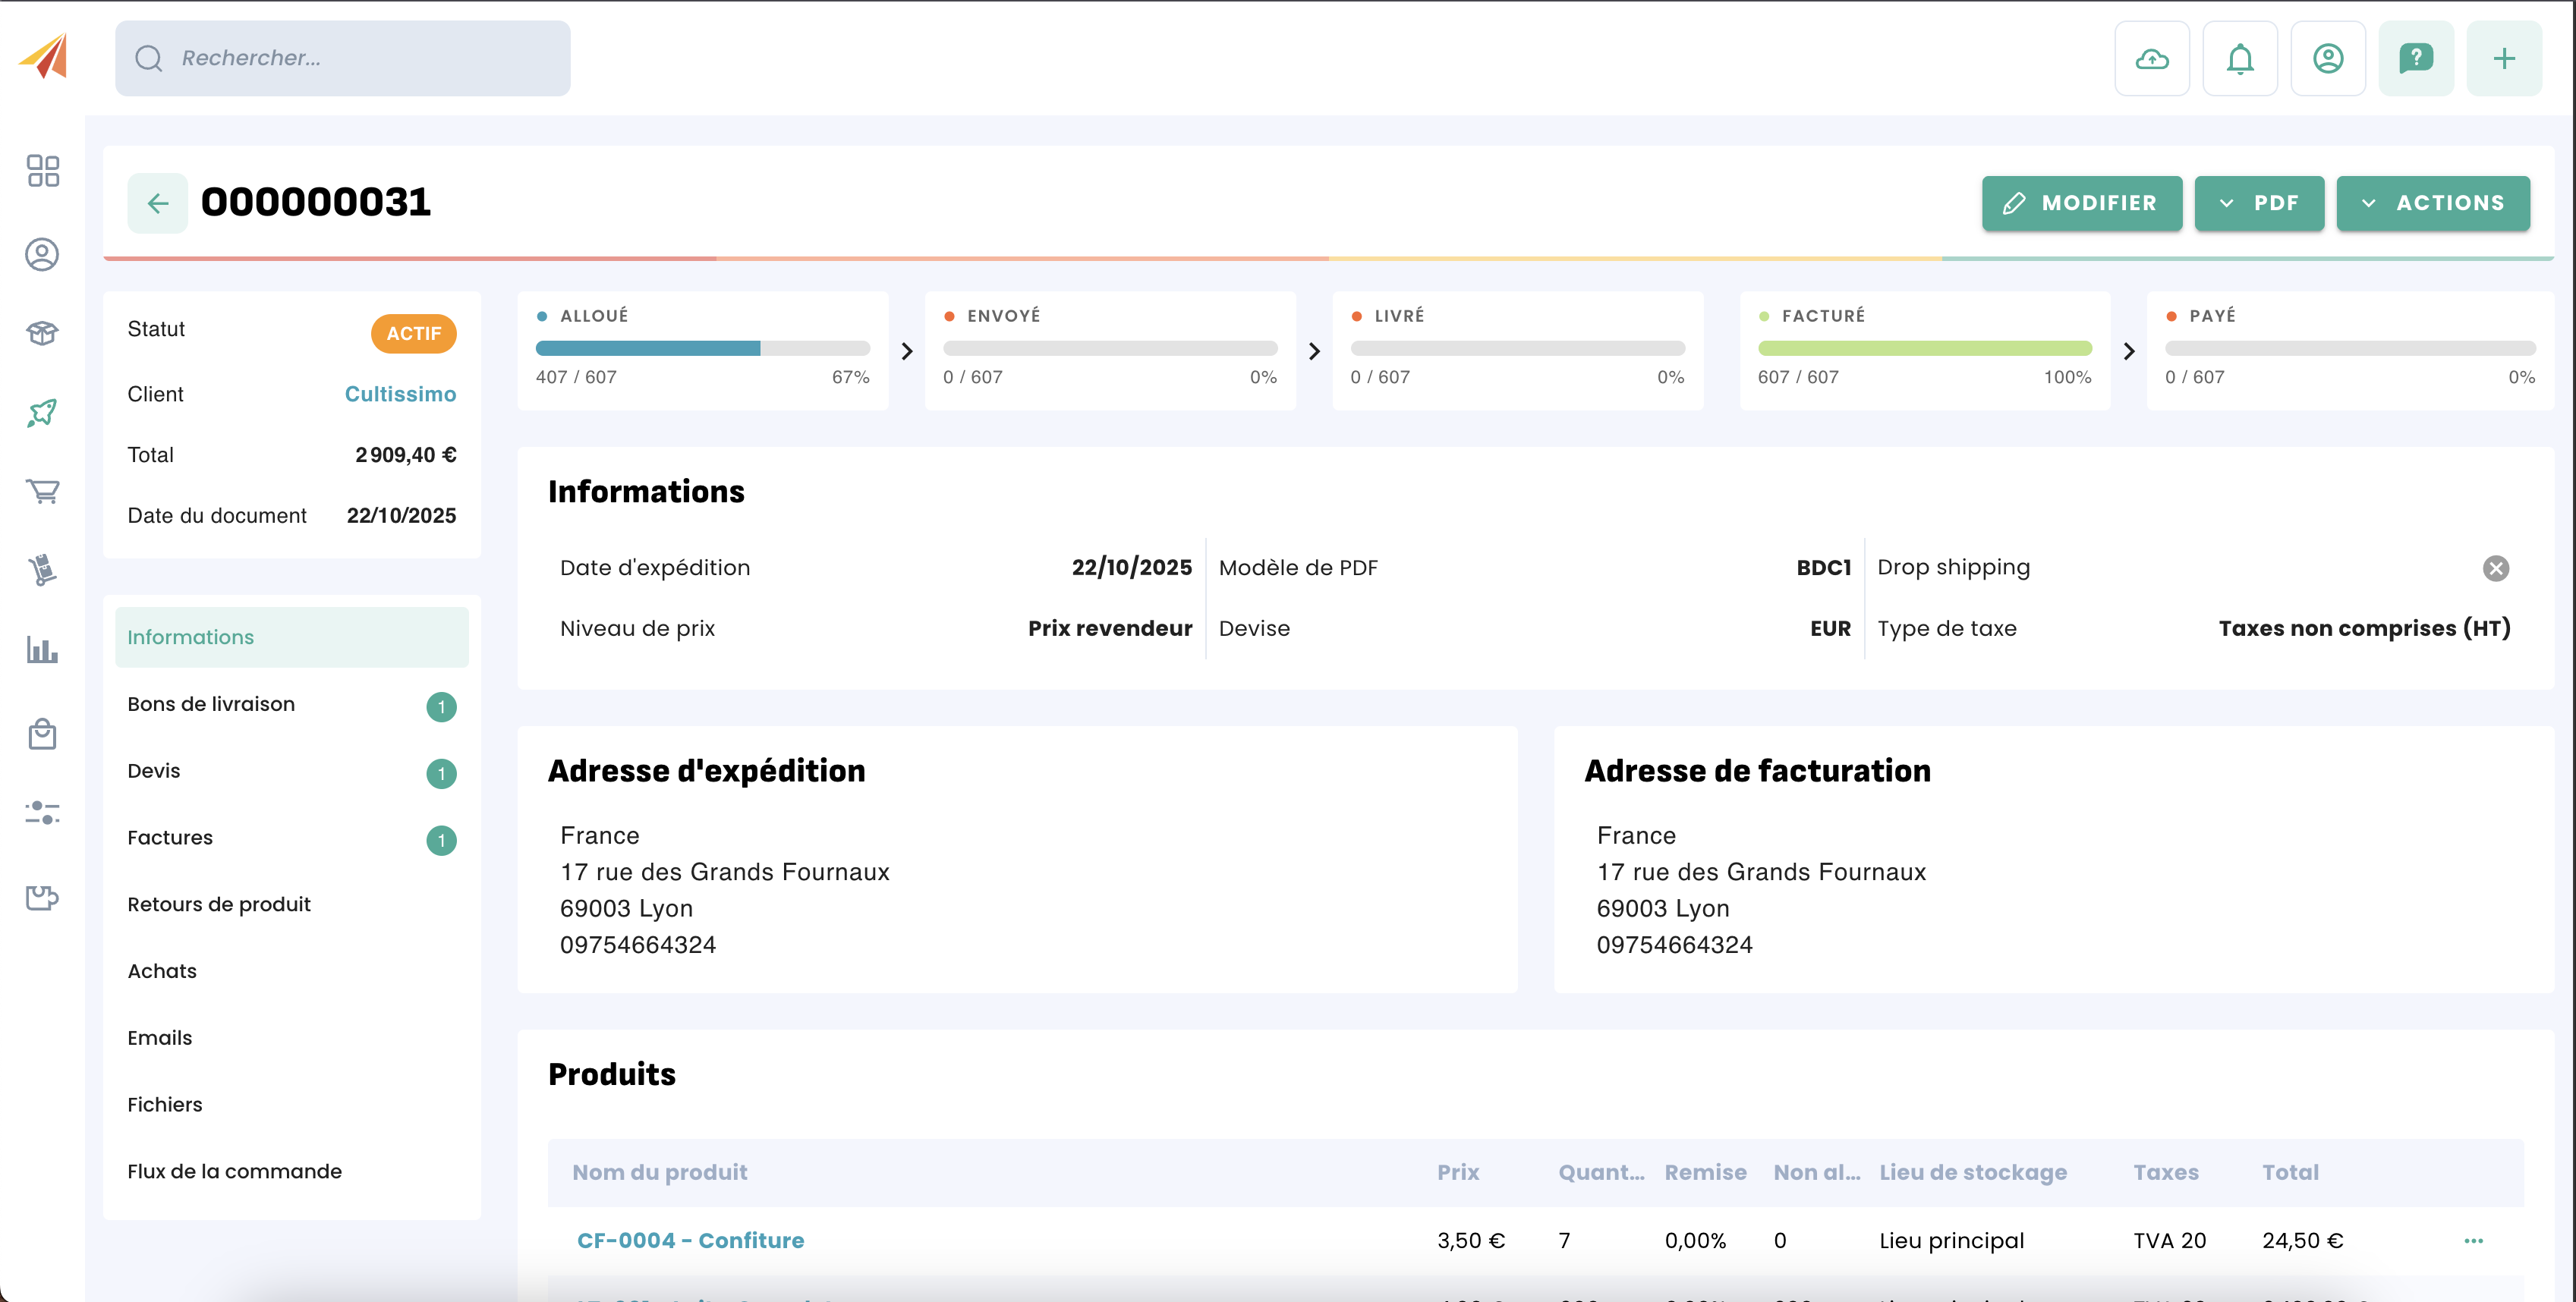2576x1302 pixels.
Task: Open the shopping cart icon in sidebar
Action: pos(42,491)
